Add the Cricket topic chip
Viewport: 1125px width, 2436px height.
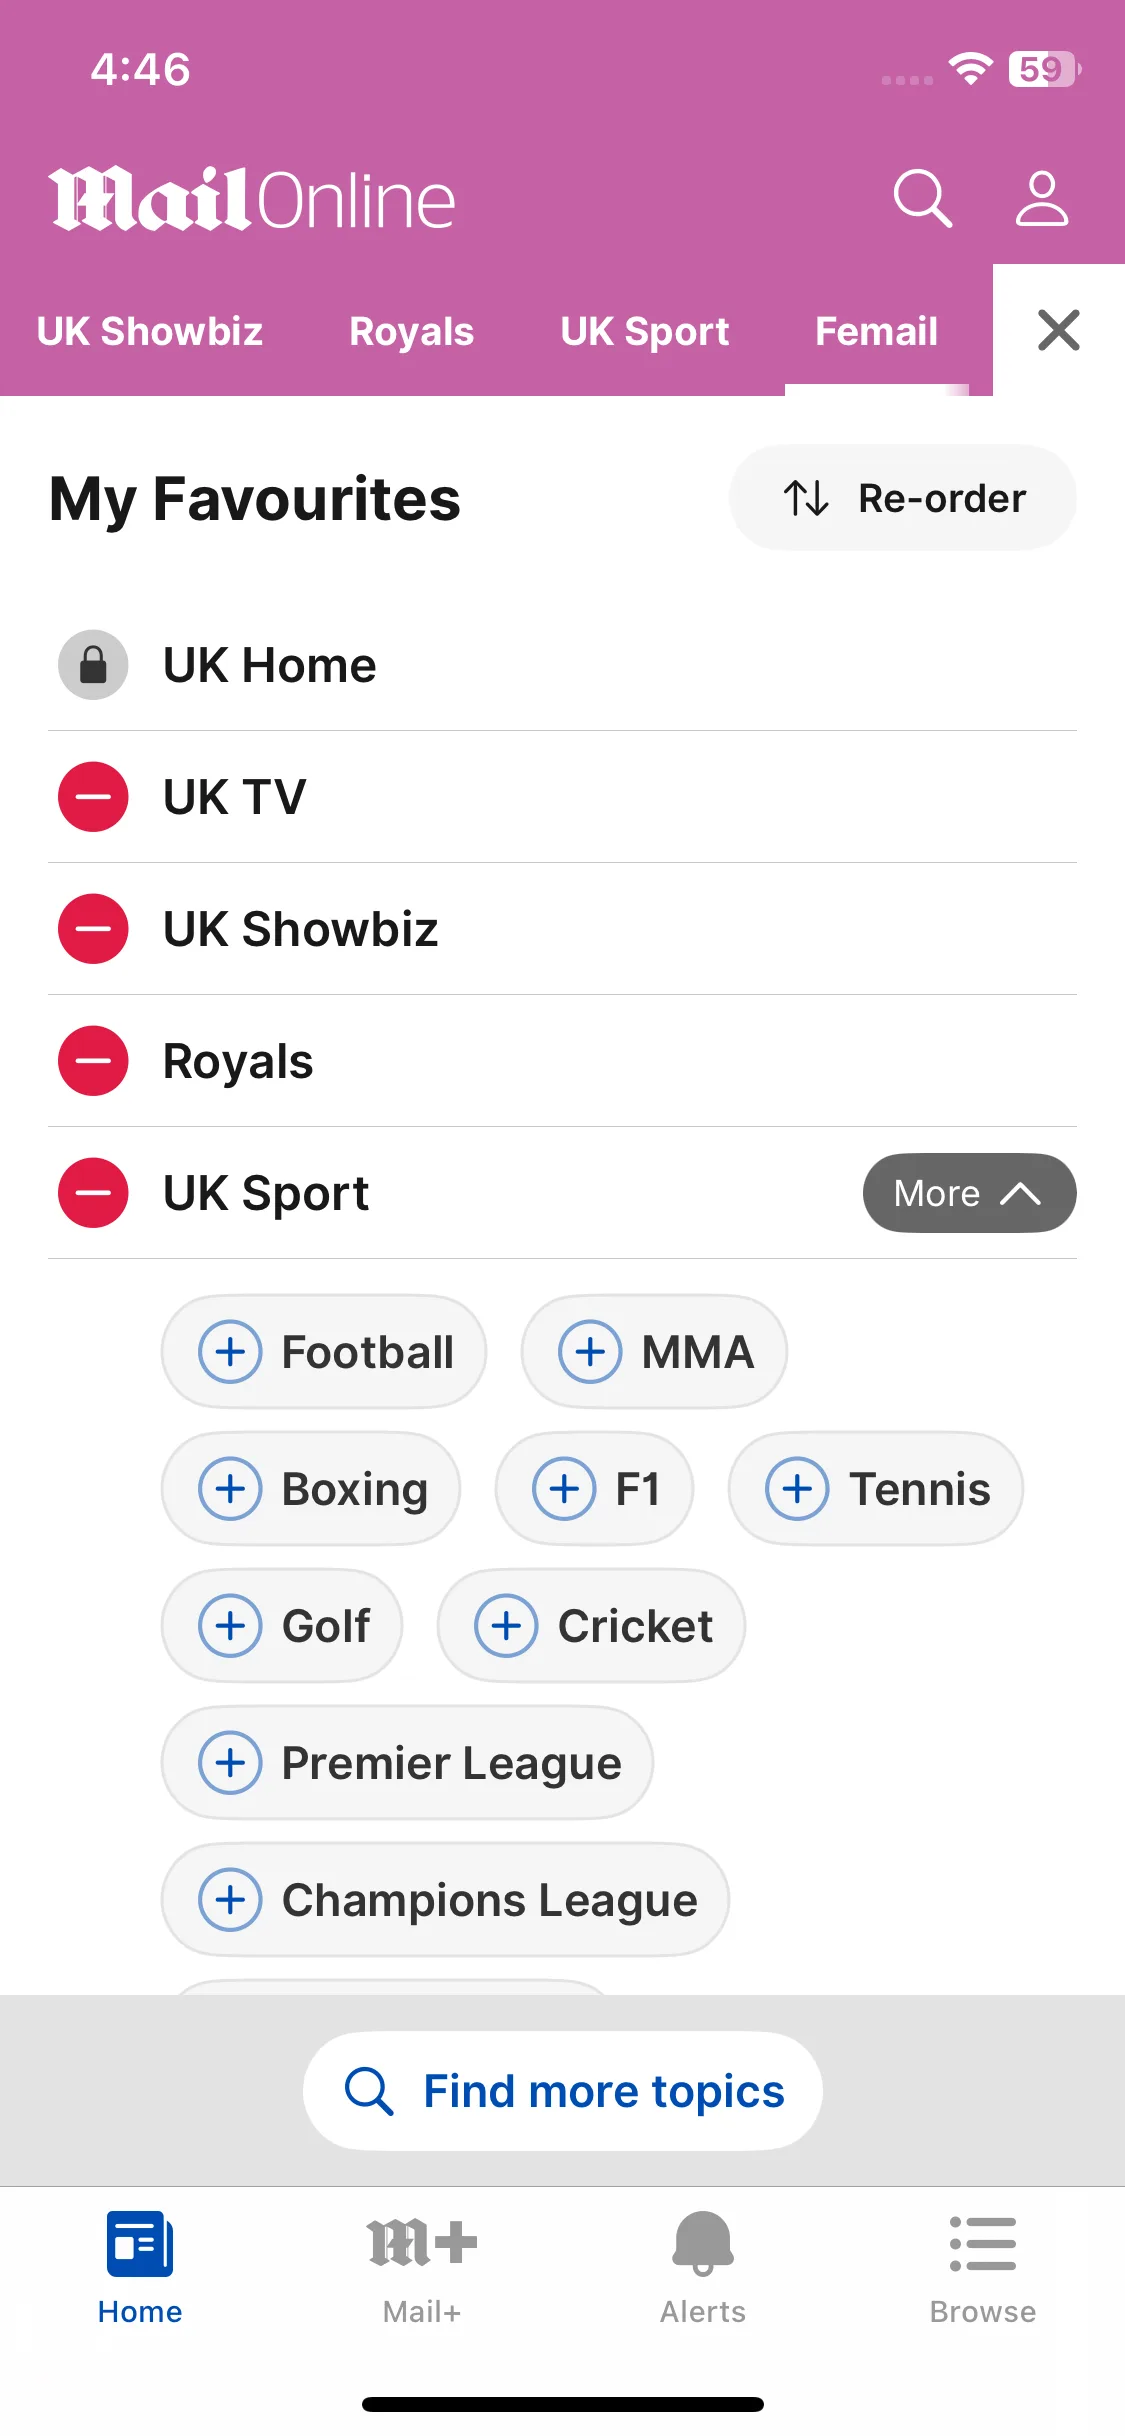[x=591, y=1626]
